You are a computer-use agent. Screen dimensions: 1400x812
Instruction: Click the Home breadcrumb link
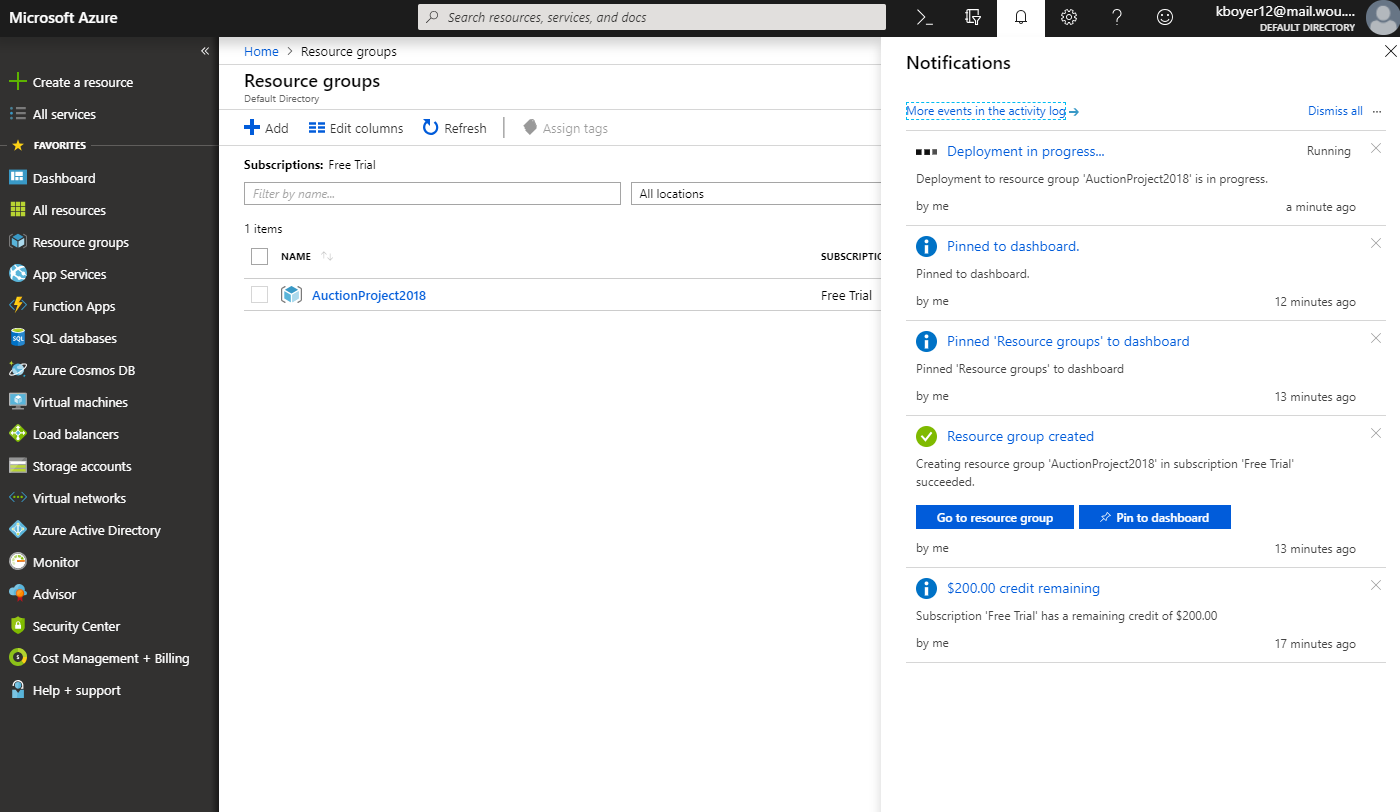pyautogui.click(x=261, y=51)
